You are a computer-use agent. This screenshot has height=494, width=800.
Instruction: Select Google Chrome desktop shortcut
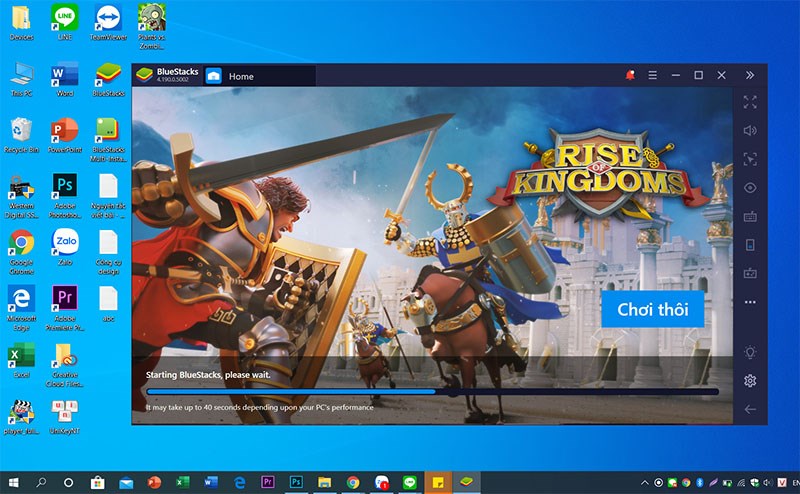click(21, 252)
